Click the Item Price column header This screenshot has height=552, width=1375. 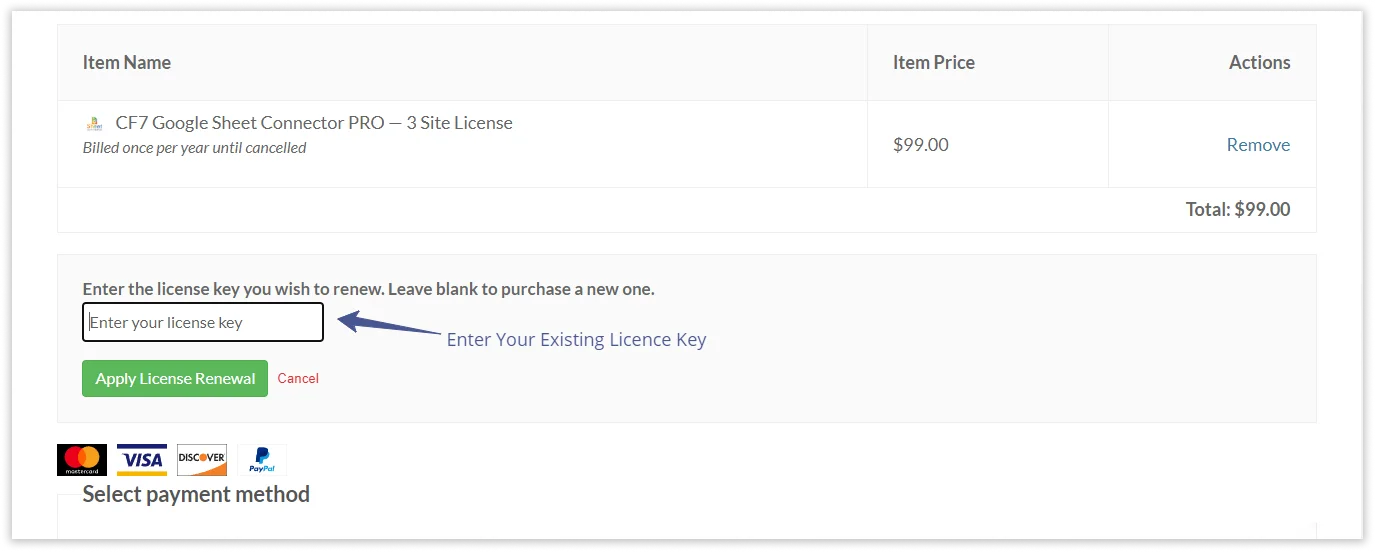coord(933,63)
